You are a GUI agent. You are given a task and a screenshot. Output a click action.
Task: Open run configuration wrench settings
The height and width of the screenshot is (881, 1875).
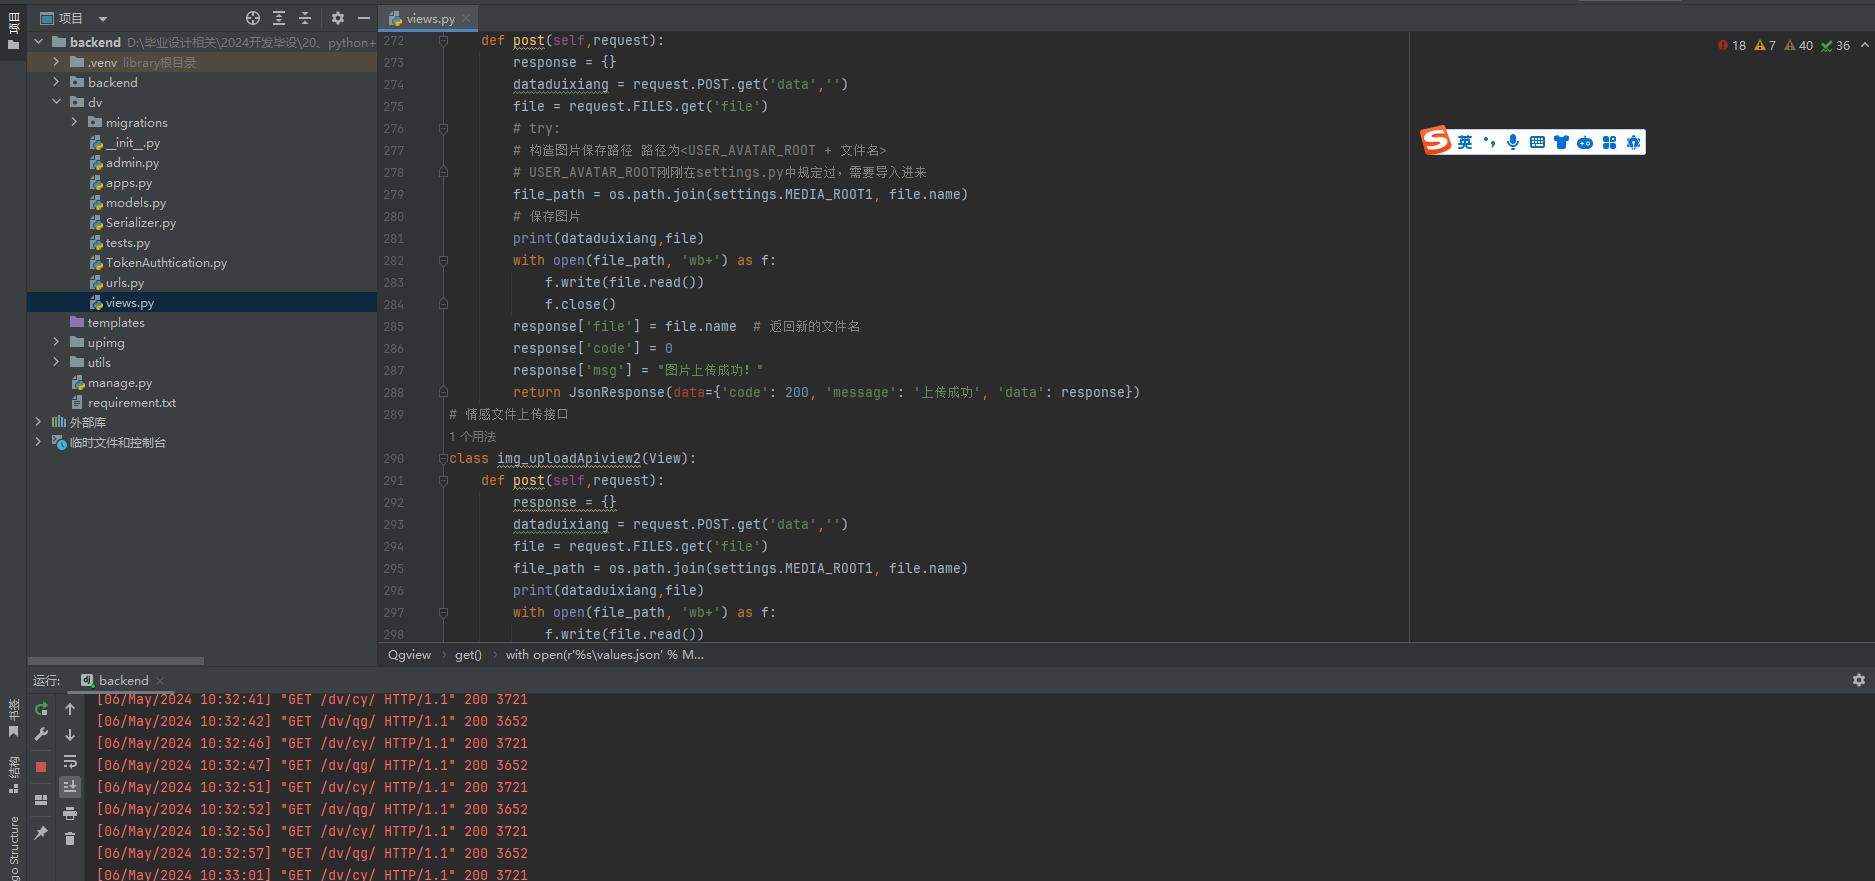pos(41,735)
